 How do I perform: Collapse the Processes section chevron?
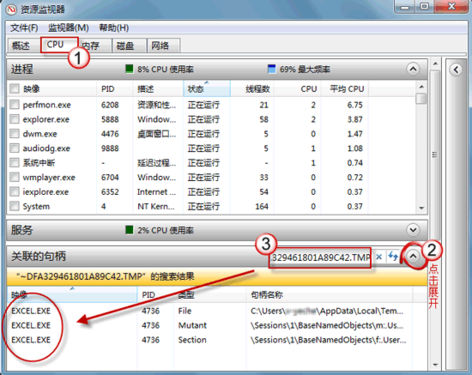[x=413, y=69]
